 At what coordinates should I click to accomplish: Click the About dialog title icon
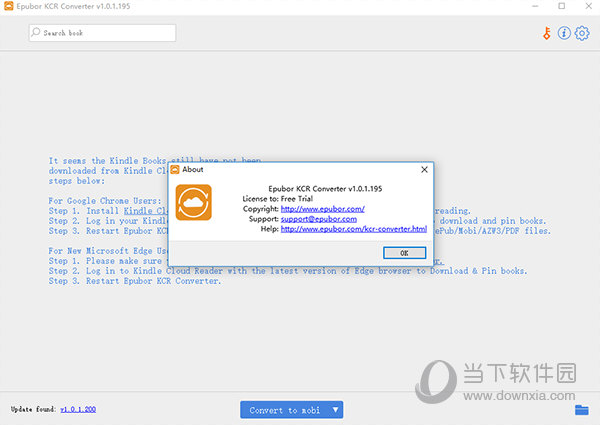coord(175,169)
